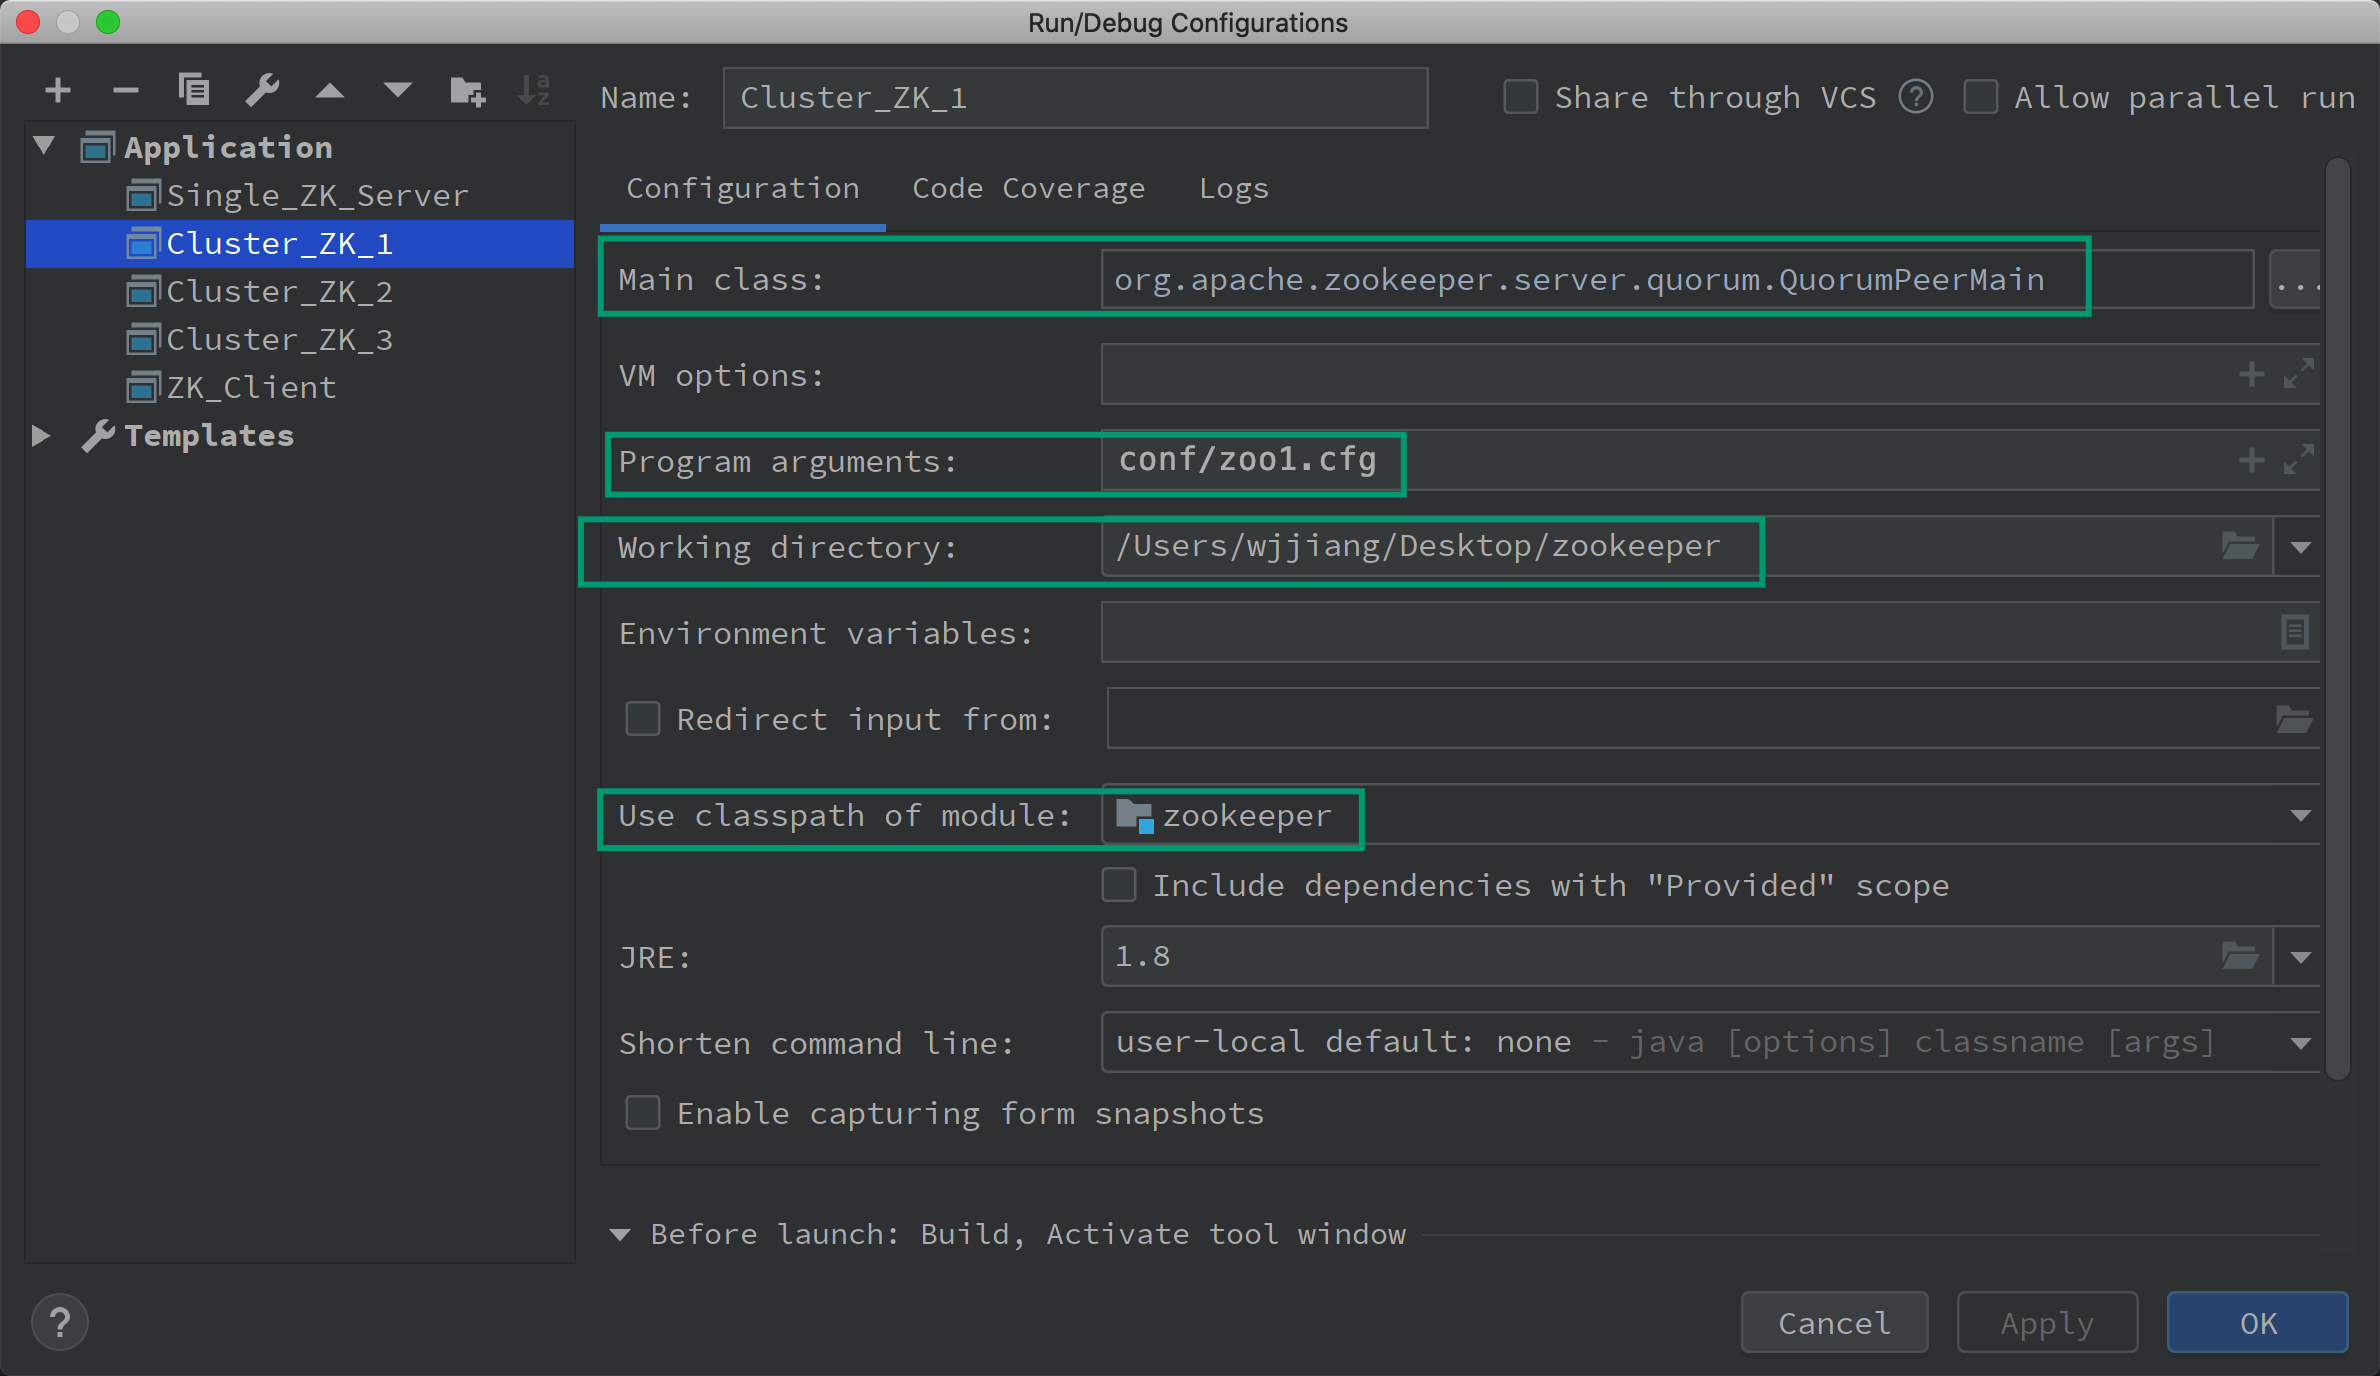Click the Cancel button
2380x1376 pixels.
pyautogui.click(x=1834, y=1322)
